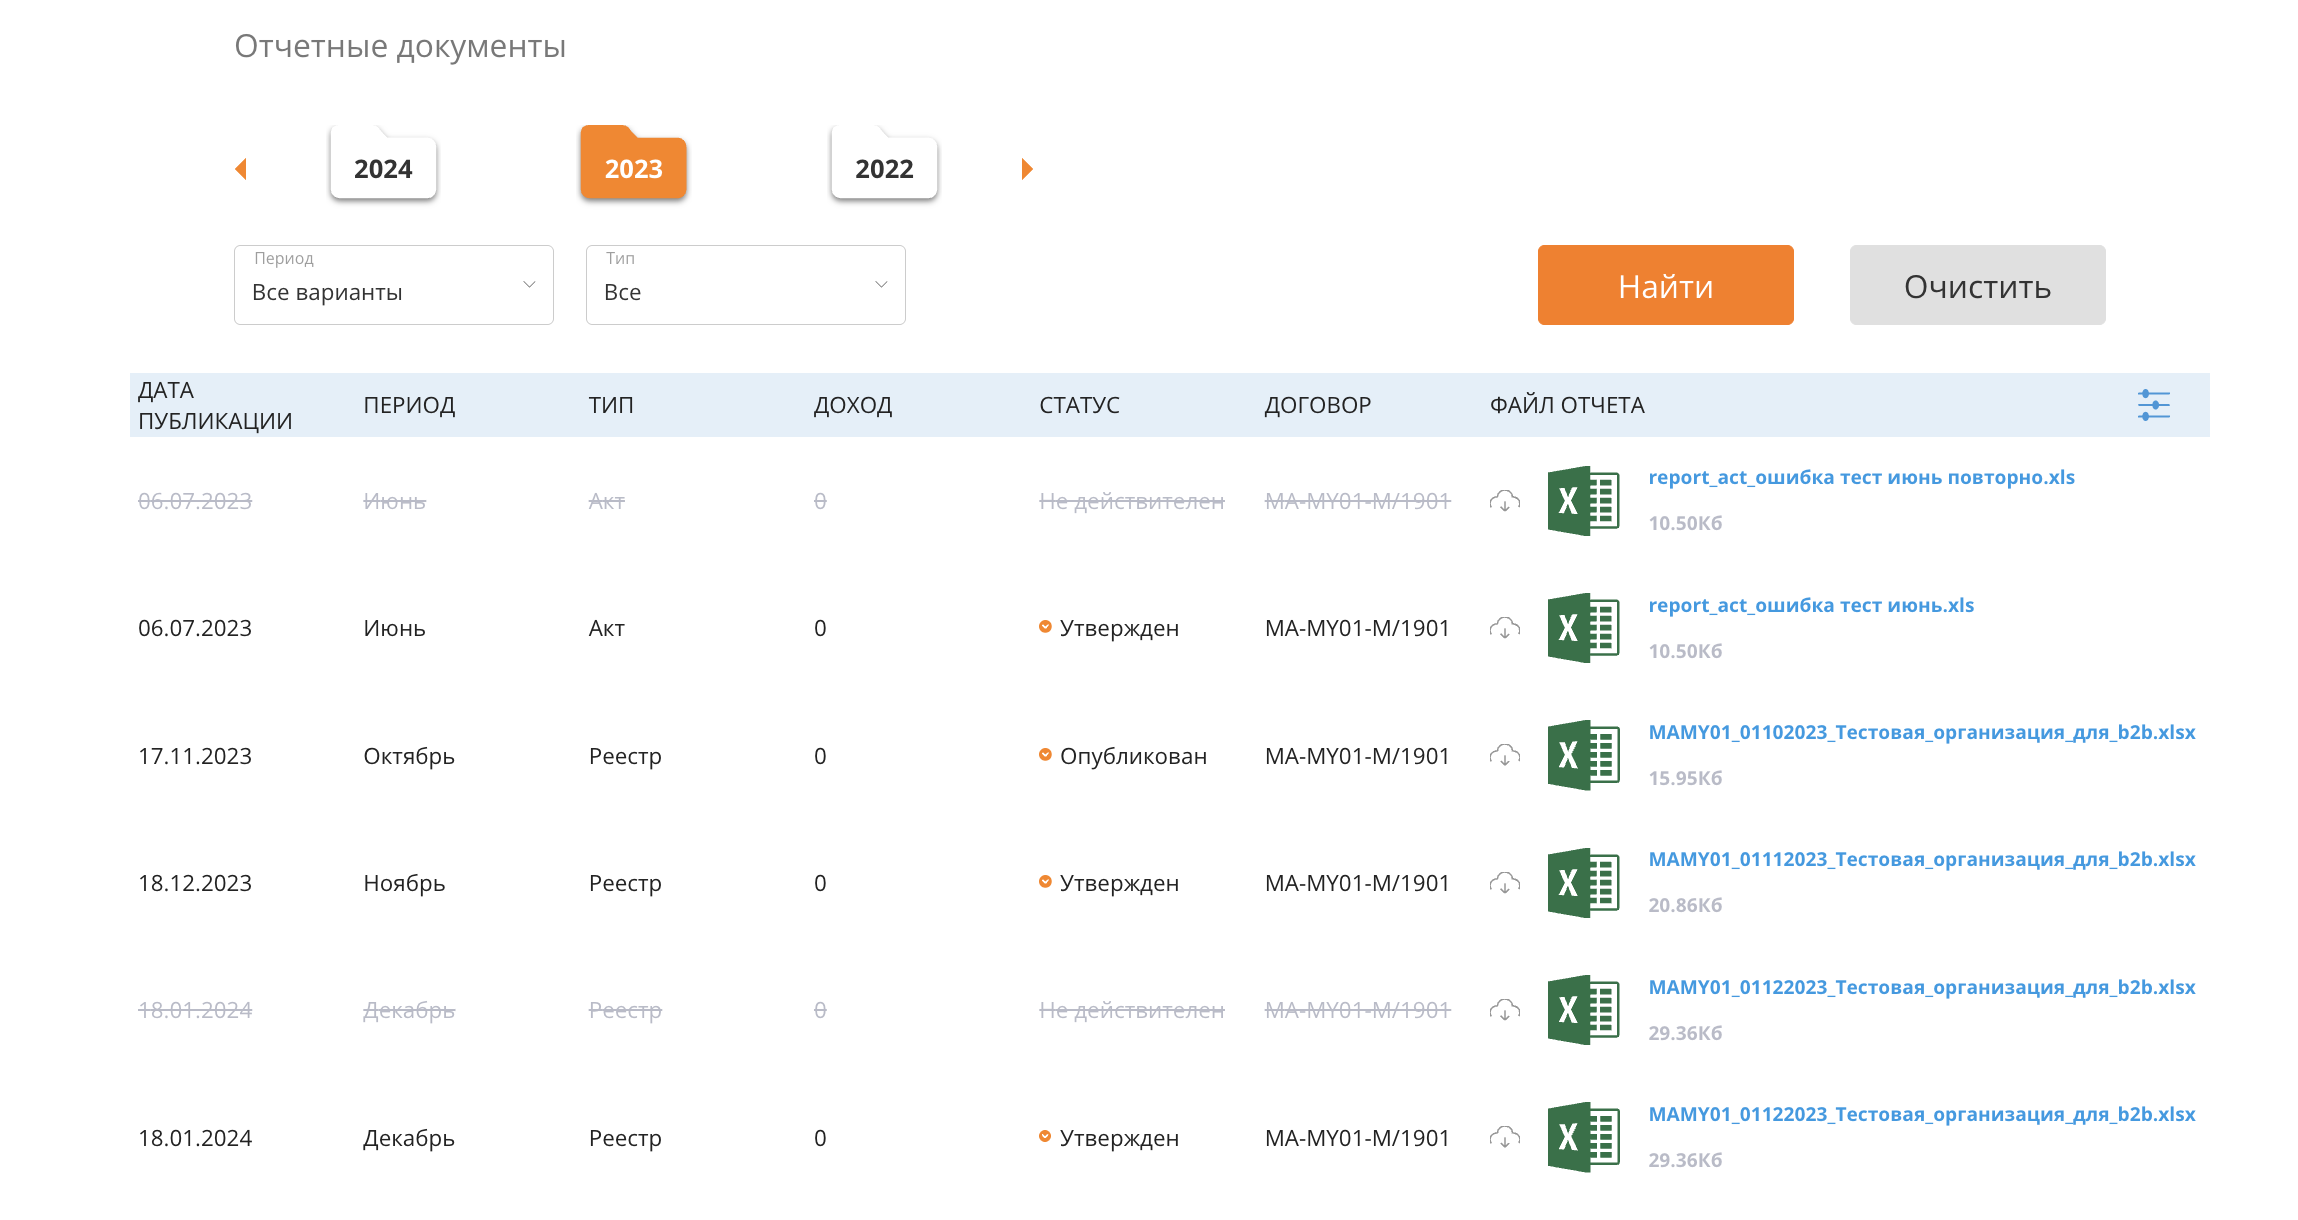Open table column settings sliders icon
Viewport: 2298px width, 1220px height.
2153,405
